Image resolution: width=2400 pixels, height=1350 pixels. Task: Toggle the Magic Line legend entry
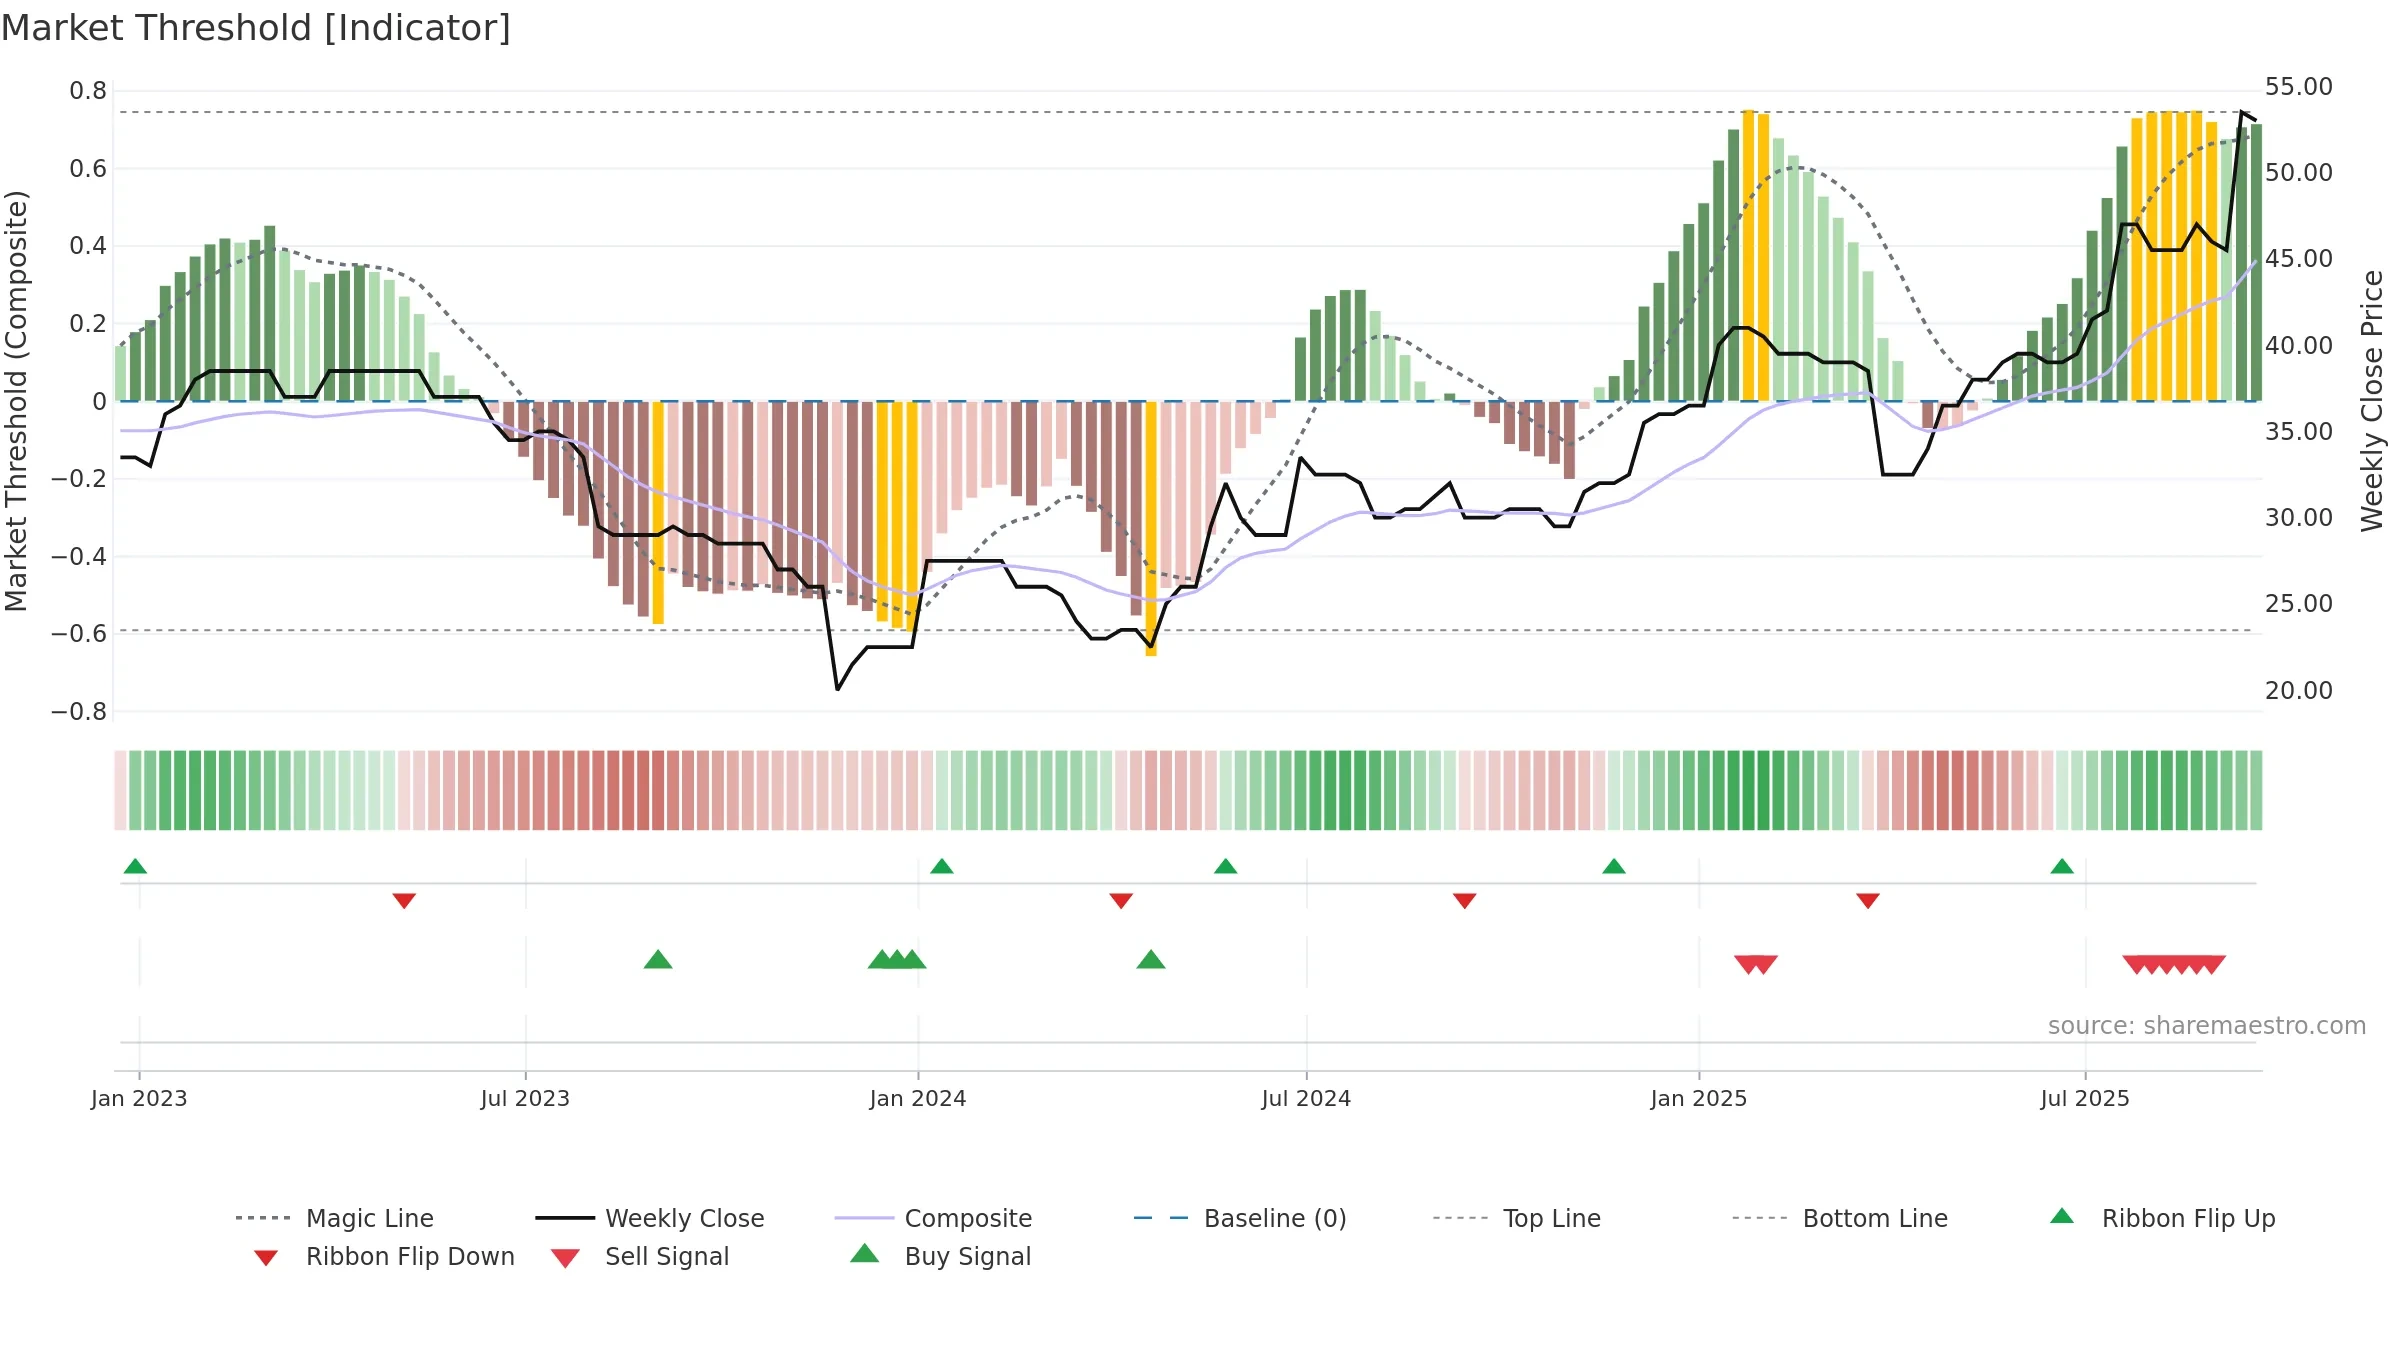[x=335, y=1218]
